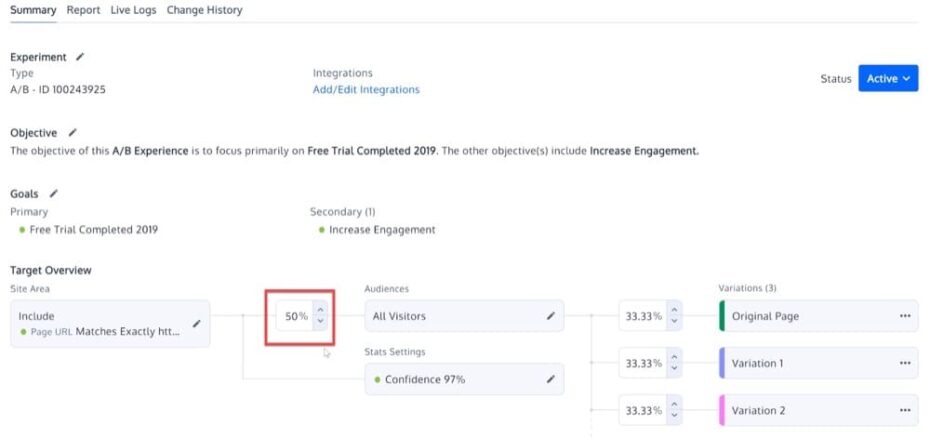Open the Original Page options menu

[x=905, y=316]
